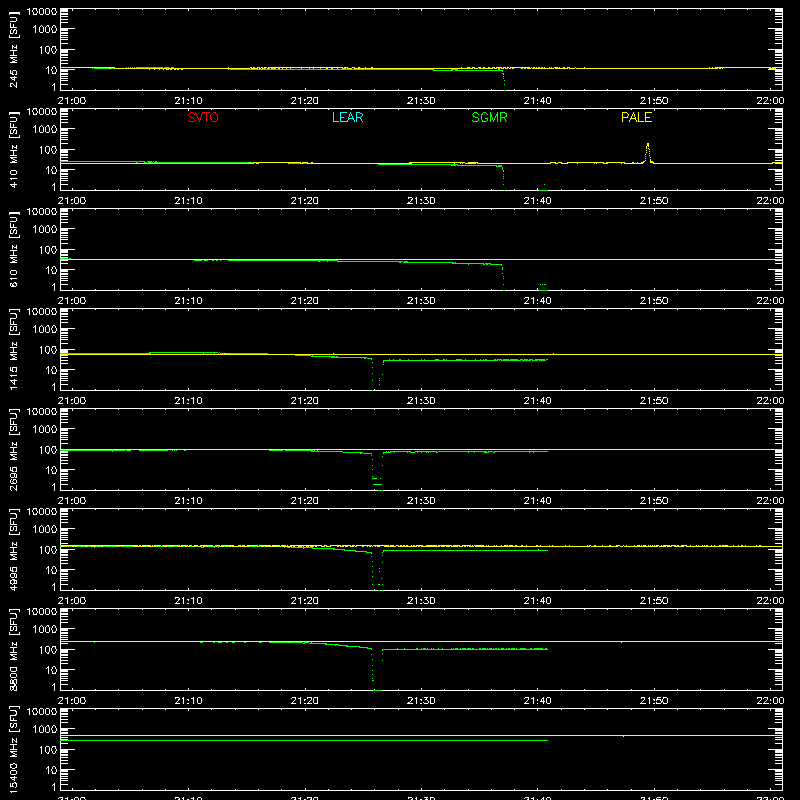Click the yellow PALE station legend label
Image resolution: width=800 pixels, height=800 pixels.
[x=636, y=117]
